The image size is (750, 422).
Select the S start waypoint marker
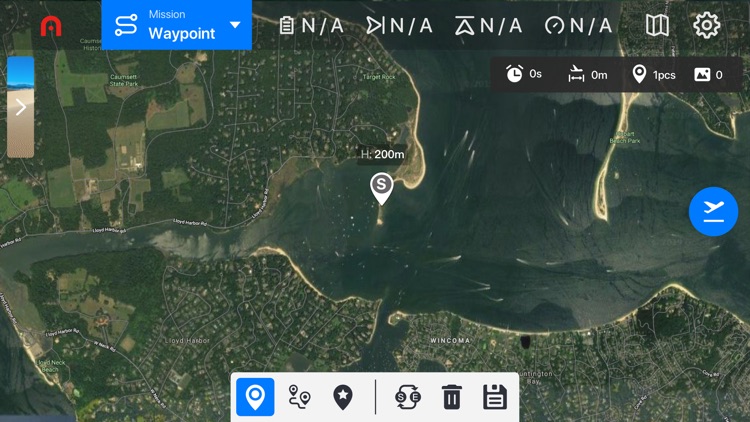click(381, 189)
